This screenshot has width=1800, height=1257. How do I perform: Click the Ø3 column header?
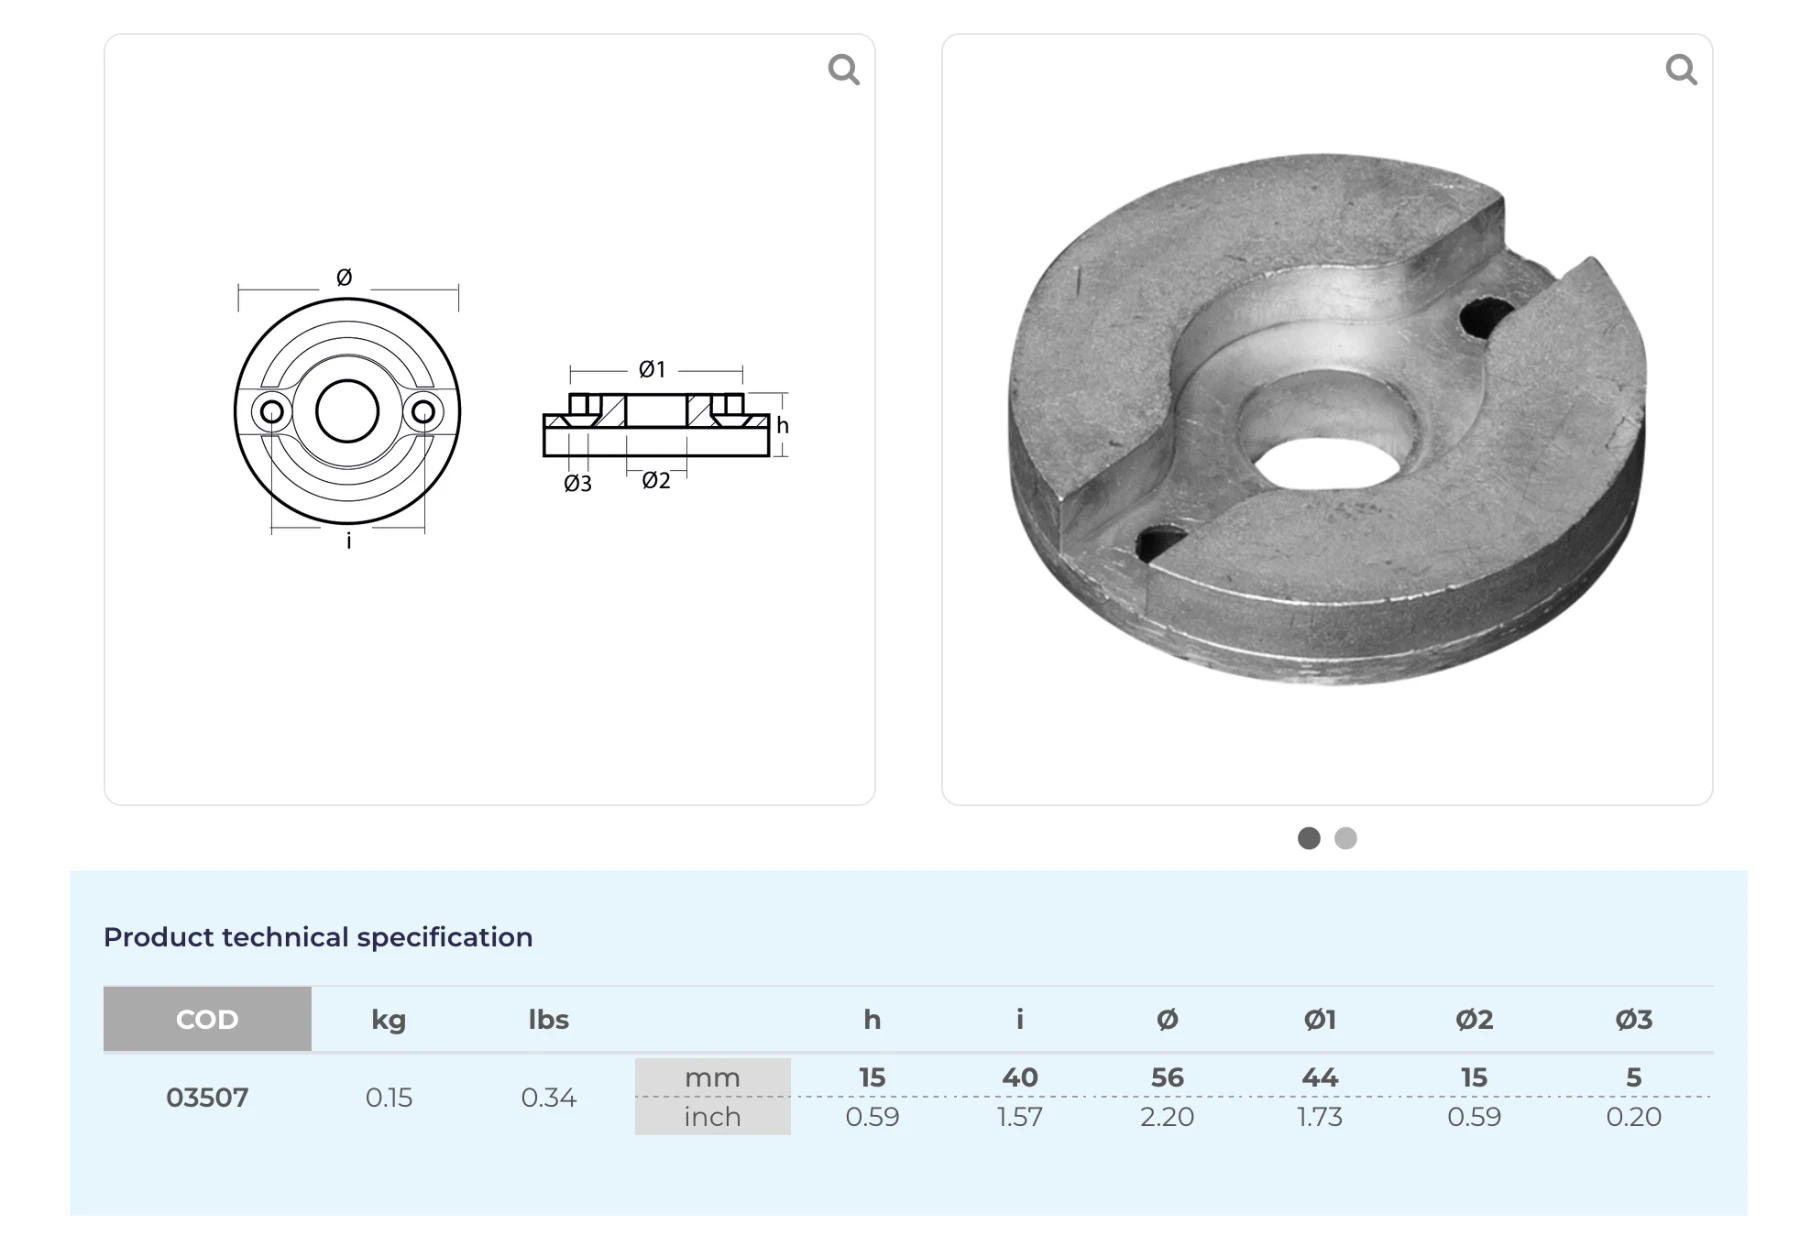pyautogui.click(x=1633, y=1019)
